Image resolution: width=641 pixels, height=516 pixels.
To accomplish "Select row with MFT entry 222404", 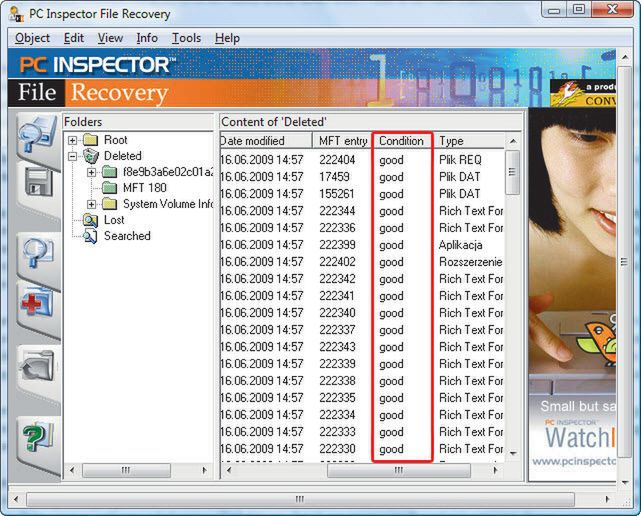I will tap(362, 160).
